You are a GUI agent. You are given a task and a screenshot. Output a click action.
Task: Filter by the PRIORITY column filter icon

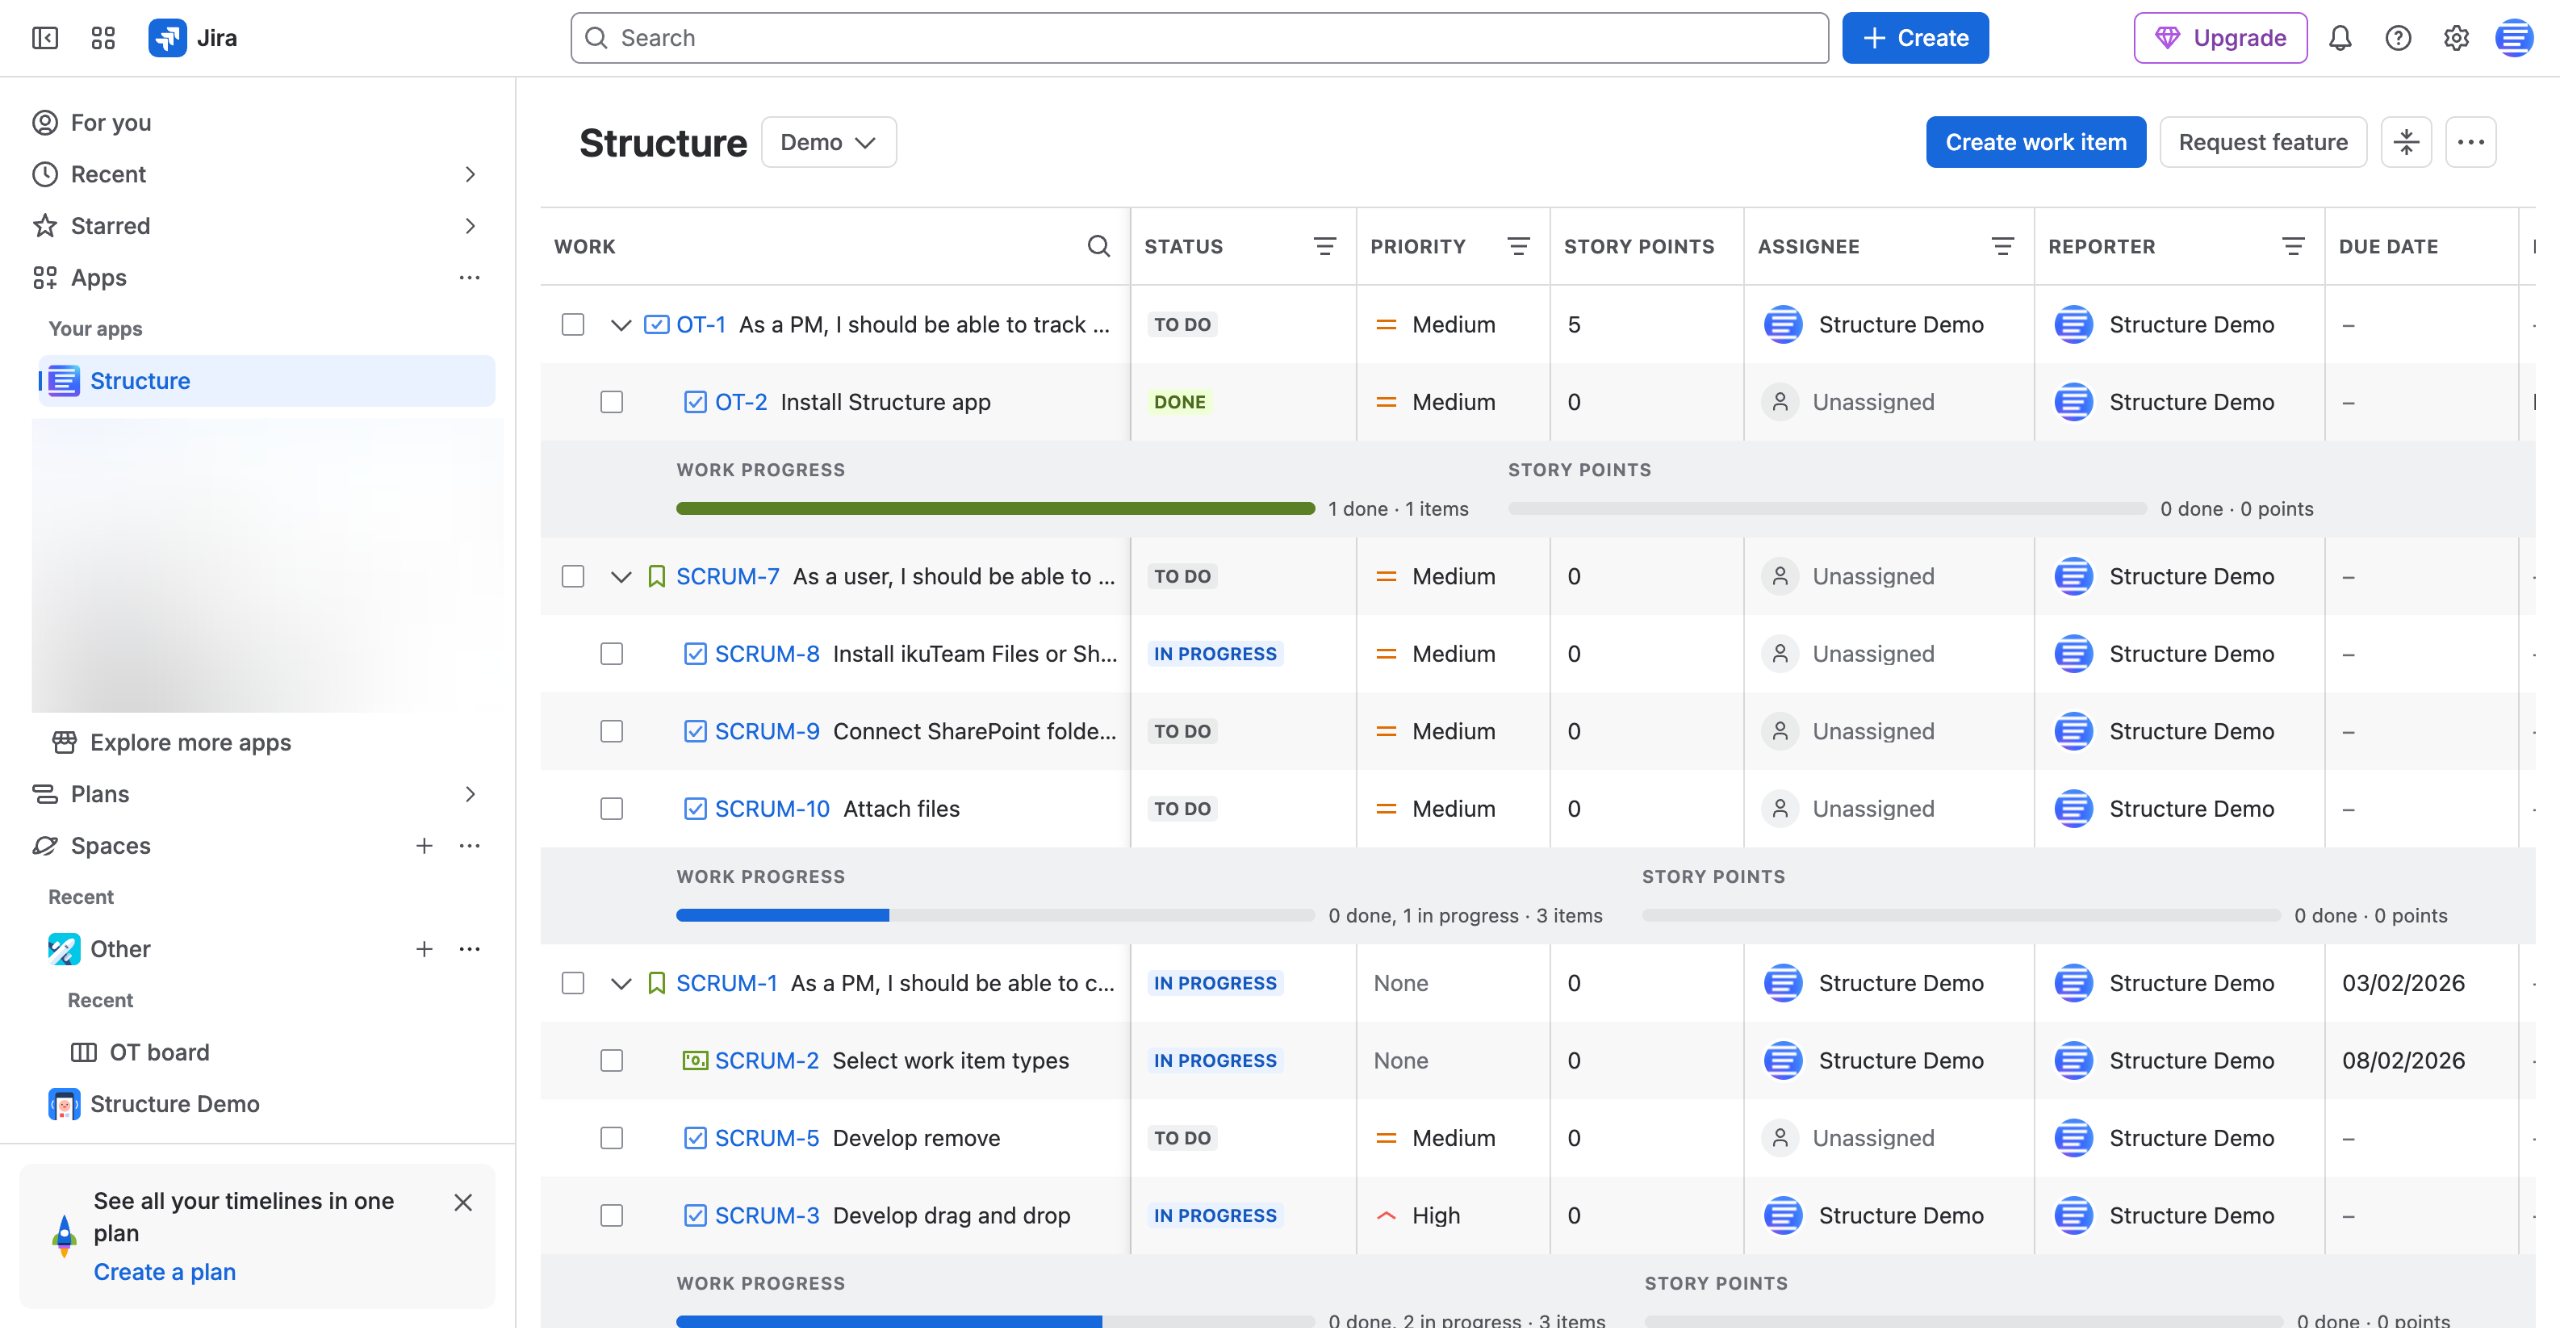[x=1519, y=246]
